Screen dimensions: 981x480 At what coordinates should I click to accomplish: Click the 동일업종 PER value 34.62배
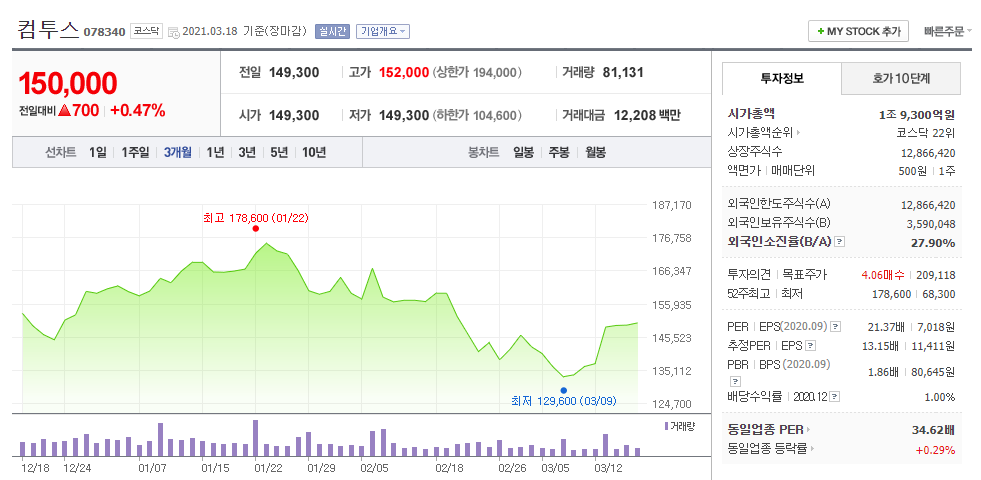pyautogui.click(x=933, y=431)
